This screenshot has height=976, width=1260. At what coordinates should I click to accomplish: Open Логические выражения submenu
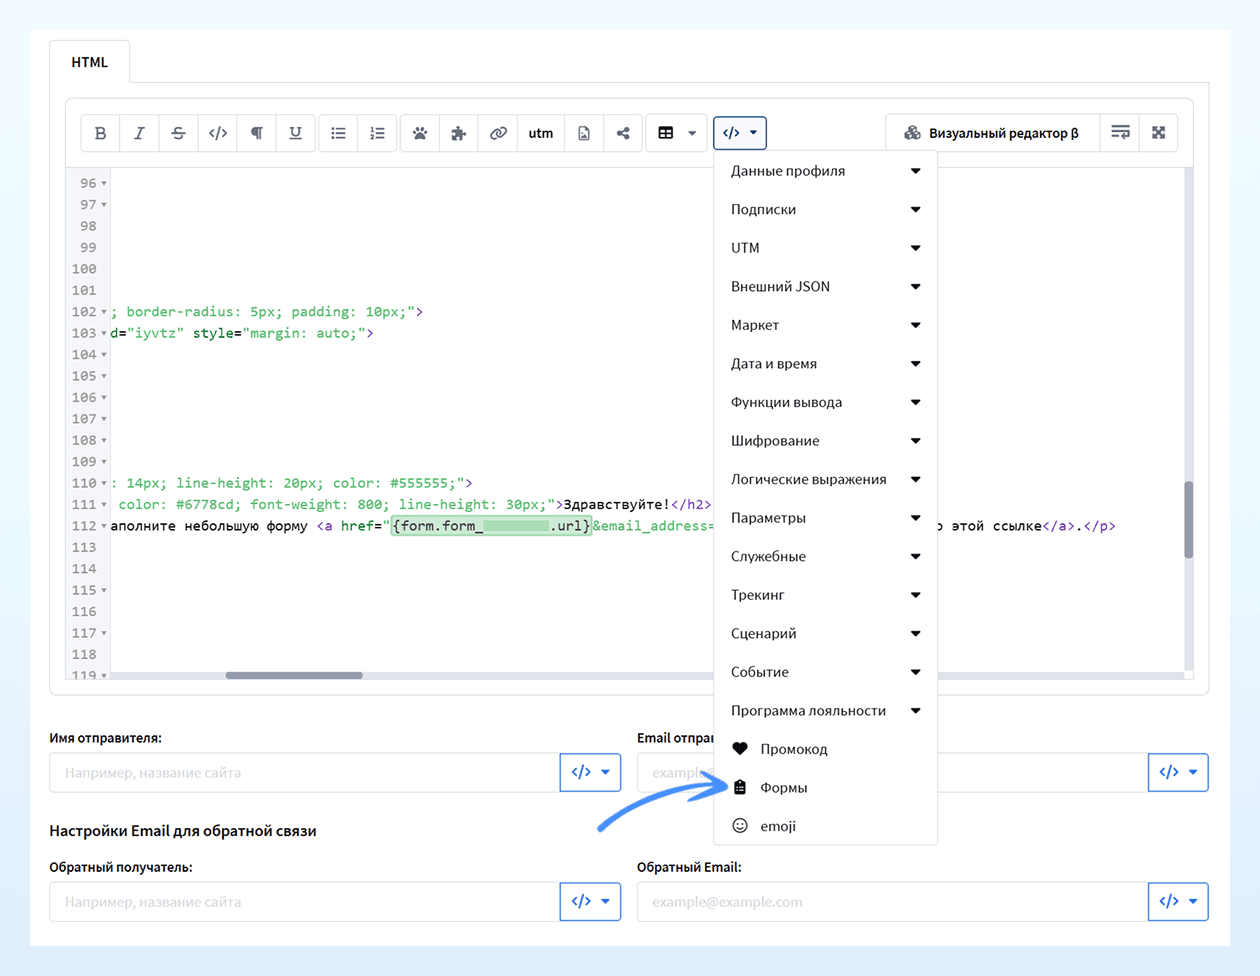825,479
